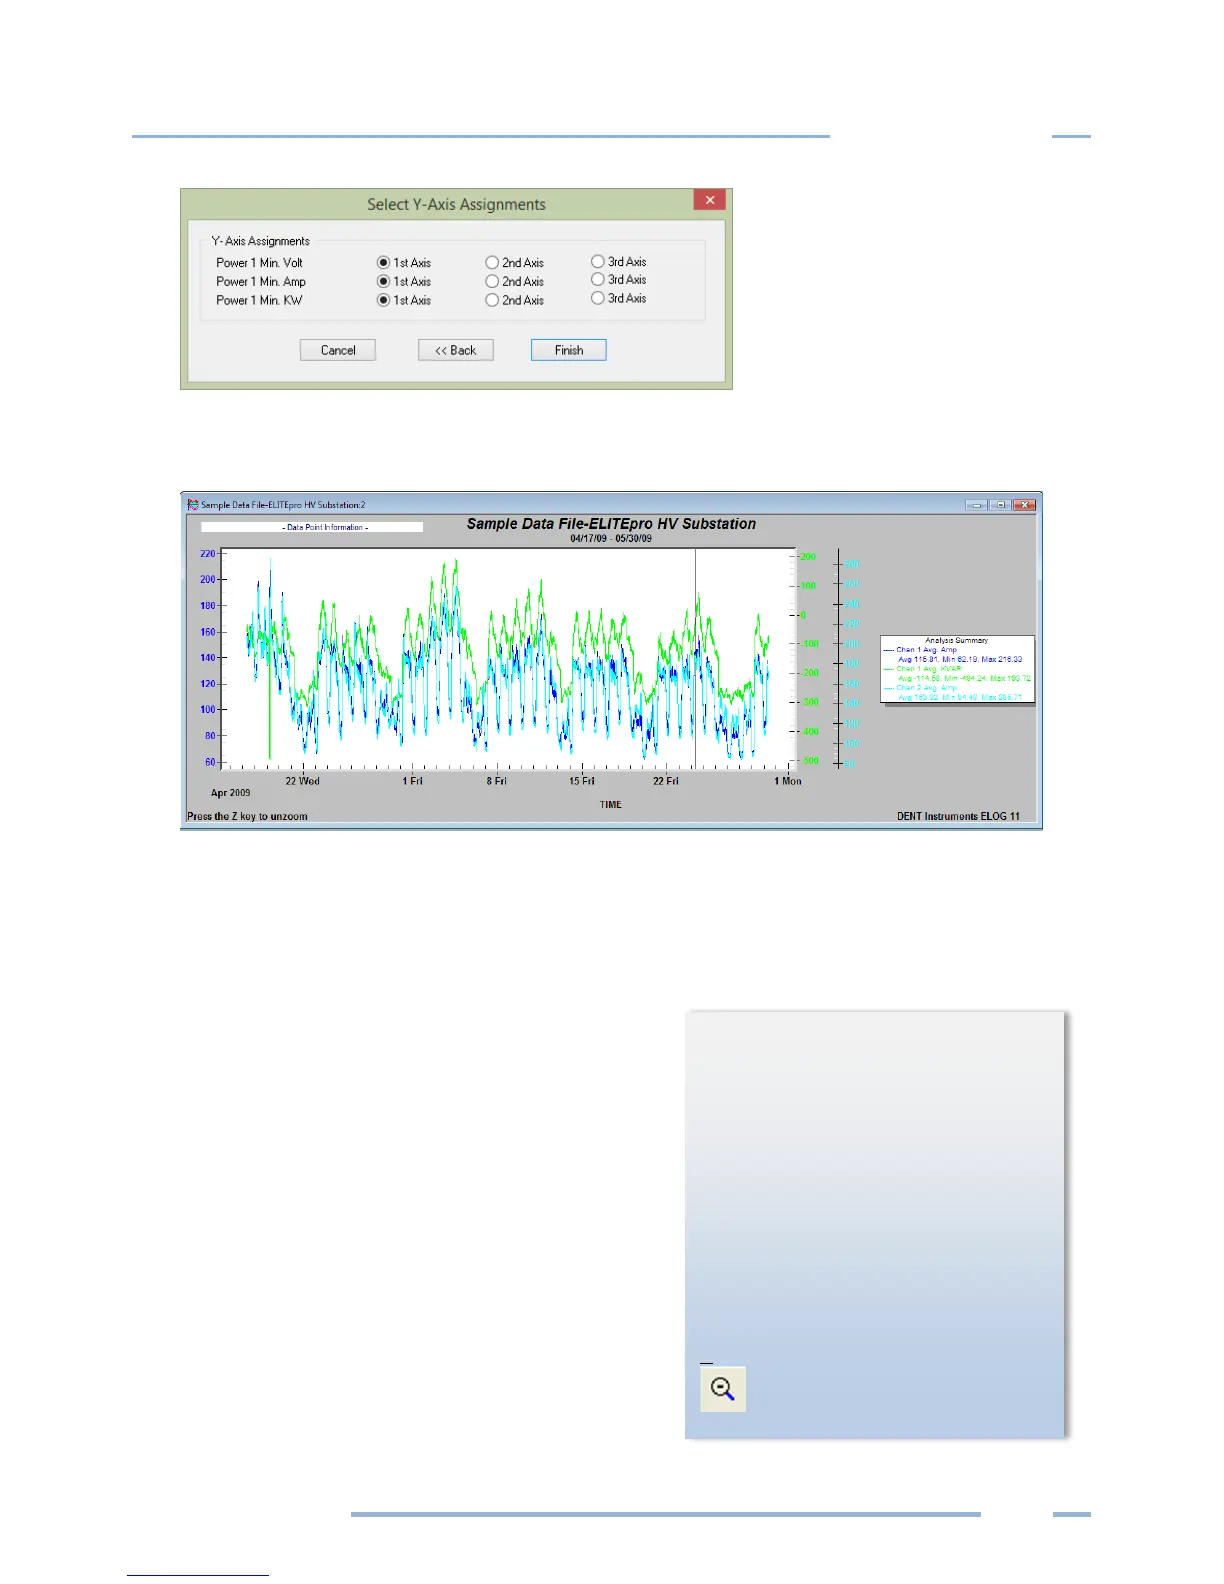
Task: Click the 22 Wed time axis label
Action: (303, 781)
